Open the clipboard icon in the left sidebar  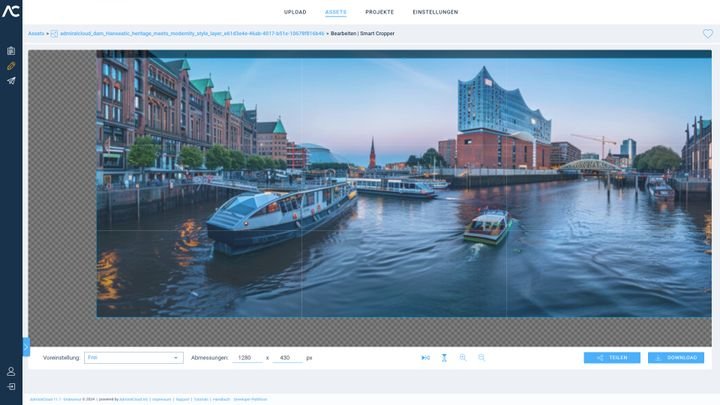point(11,51)
